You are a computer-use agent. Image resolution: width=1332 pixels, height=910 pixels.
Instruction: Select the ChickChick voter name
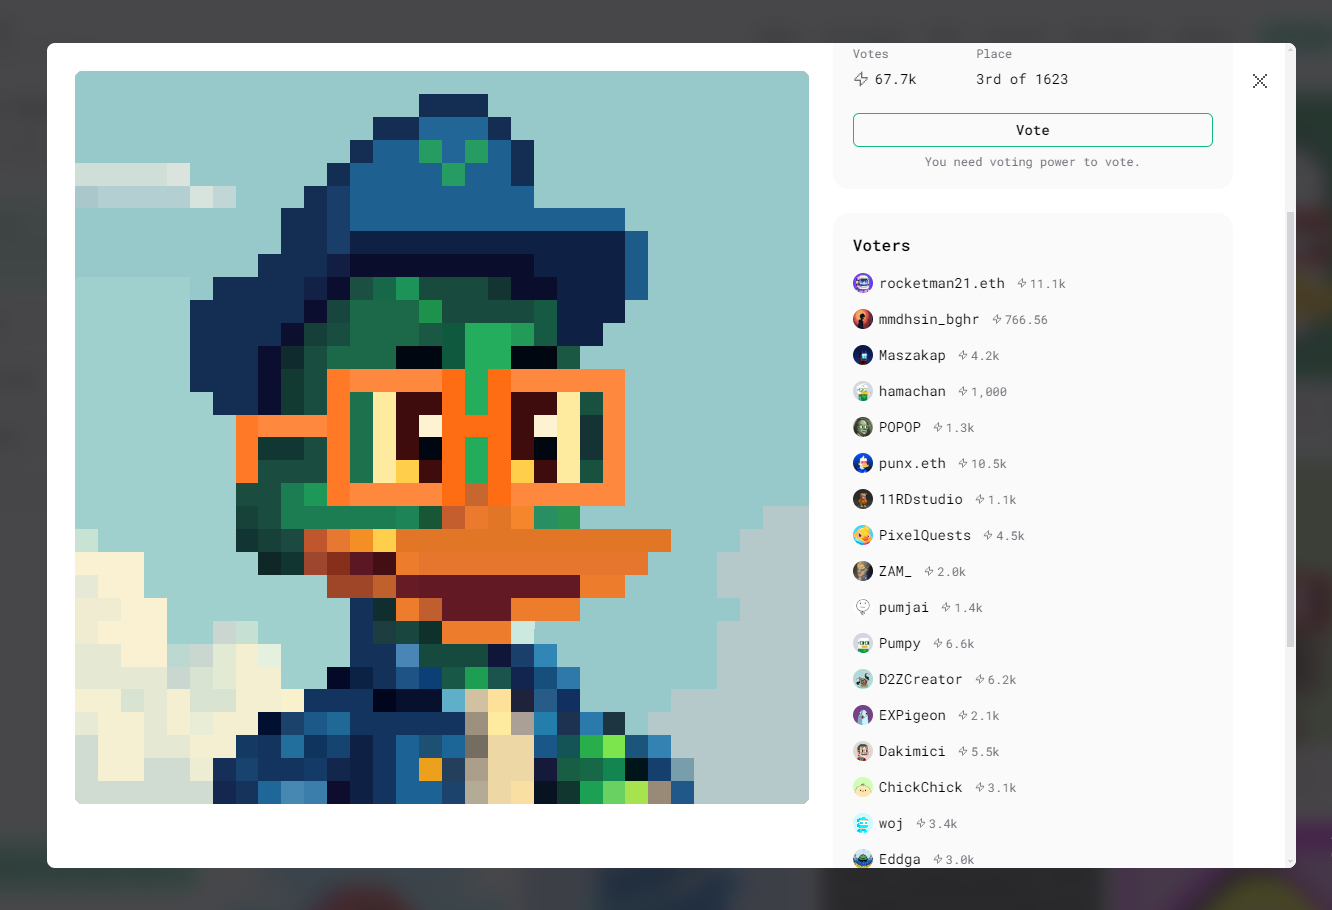pos(921,787)
